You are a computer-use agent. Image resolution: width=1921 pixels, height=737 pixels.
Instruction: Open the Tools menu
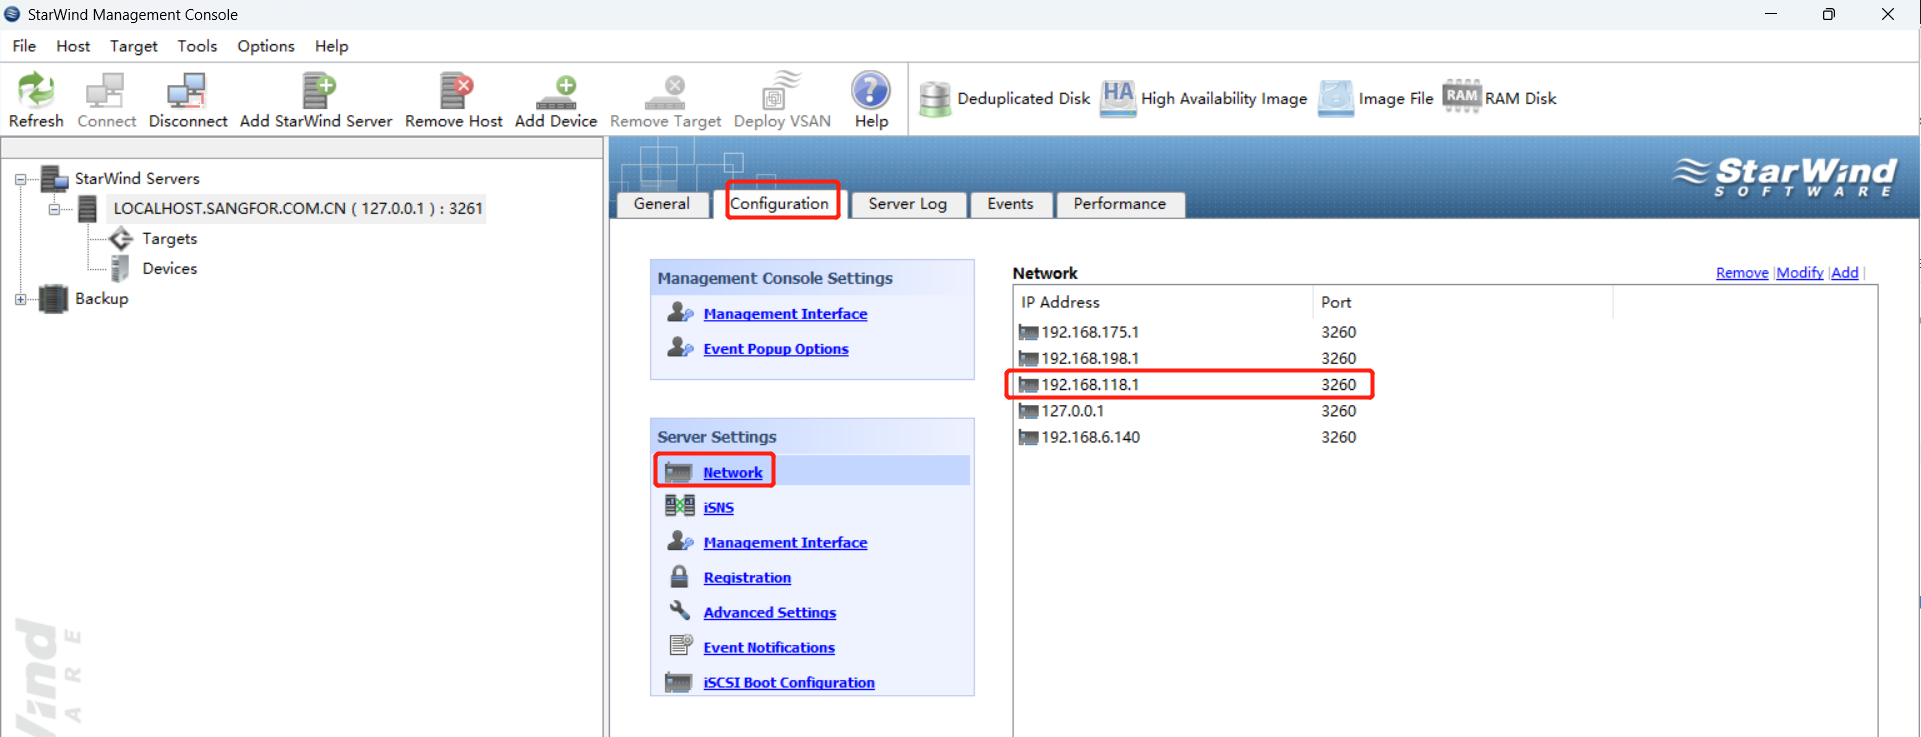(x=197, y=46)
